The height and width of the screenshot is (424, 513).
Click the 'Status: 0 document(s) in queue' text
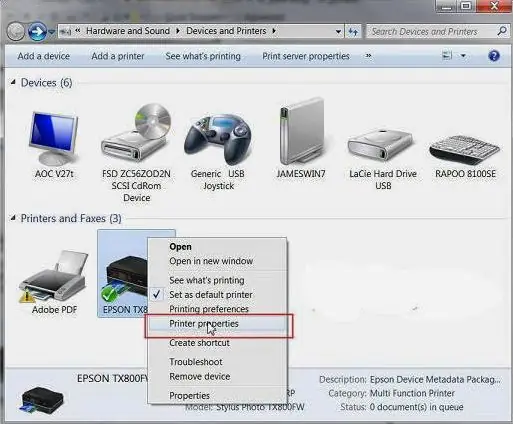pos(402,407)
